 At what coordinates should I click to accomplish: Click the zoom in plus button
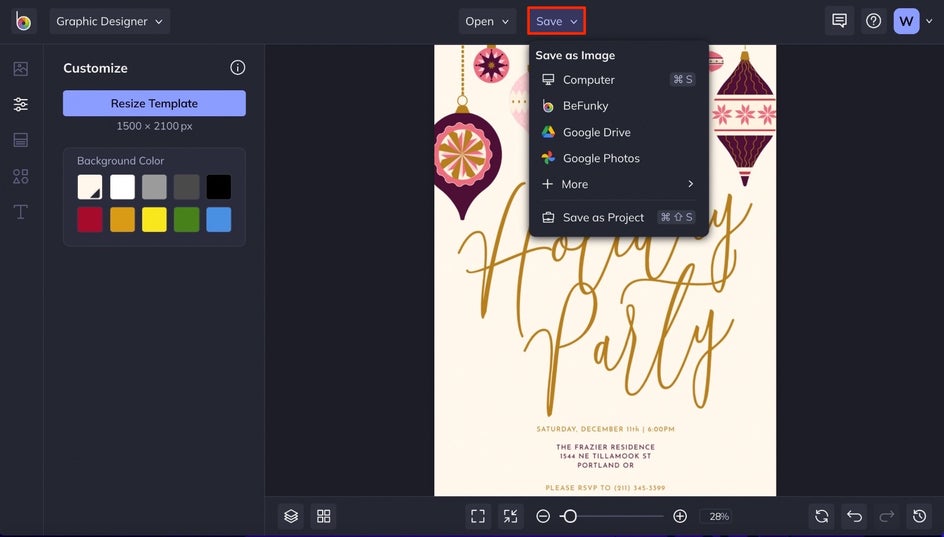click(x=680, y=516)
